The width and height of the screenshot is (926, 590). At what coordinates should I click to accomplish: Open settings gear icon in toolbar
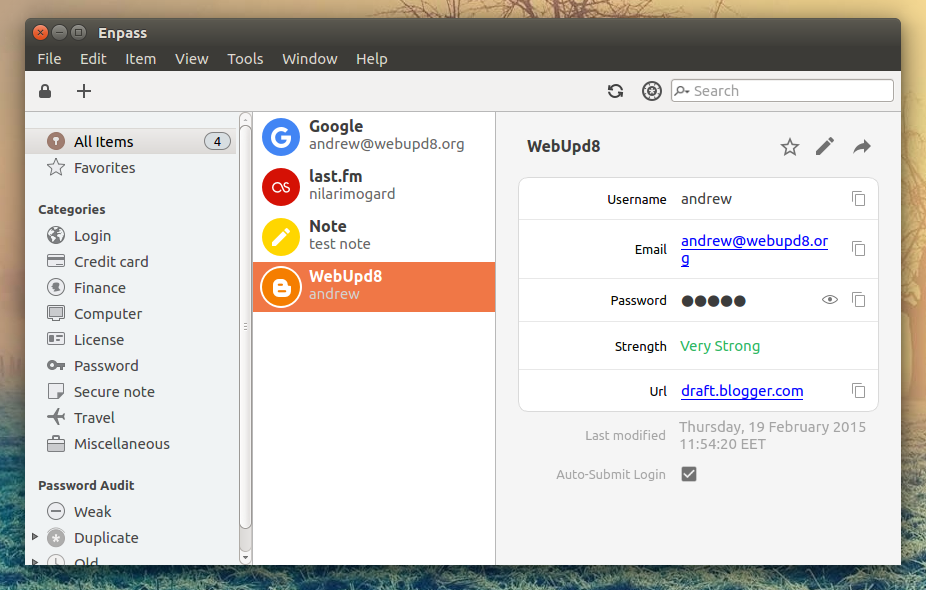[x=651, y=91]
